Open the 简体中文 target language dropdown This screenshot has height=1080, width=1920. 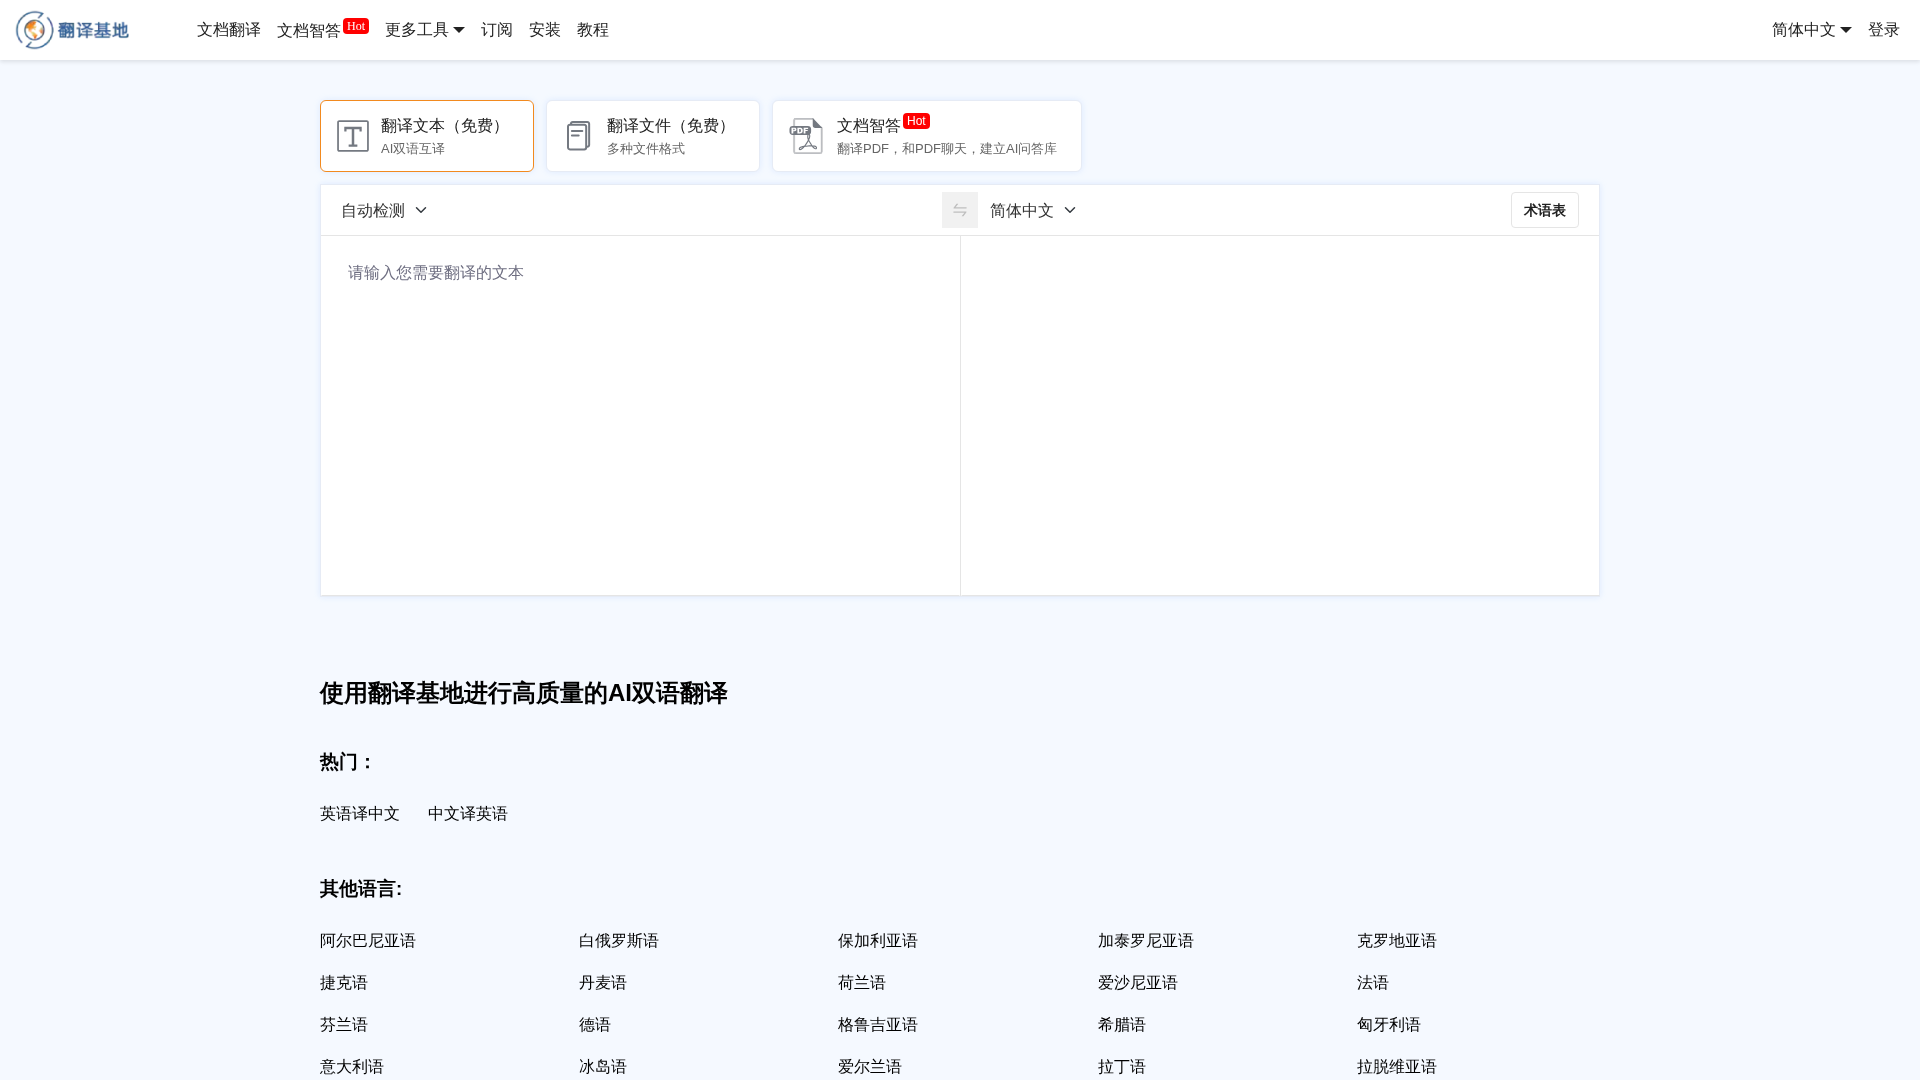coord(1032,210)
